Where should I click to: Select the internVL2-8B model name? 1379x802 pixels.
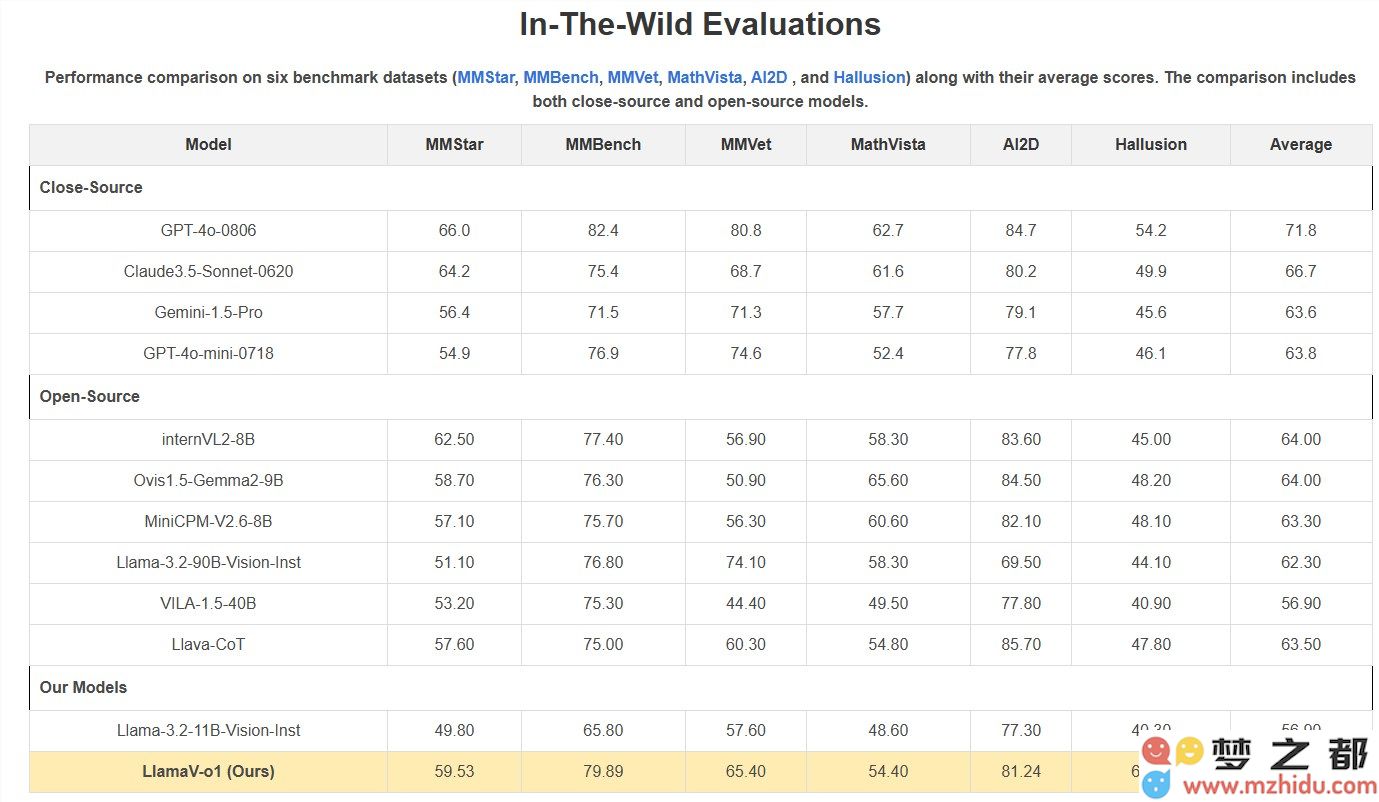click(208, 439)
